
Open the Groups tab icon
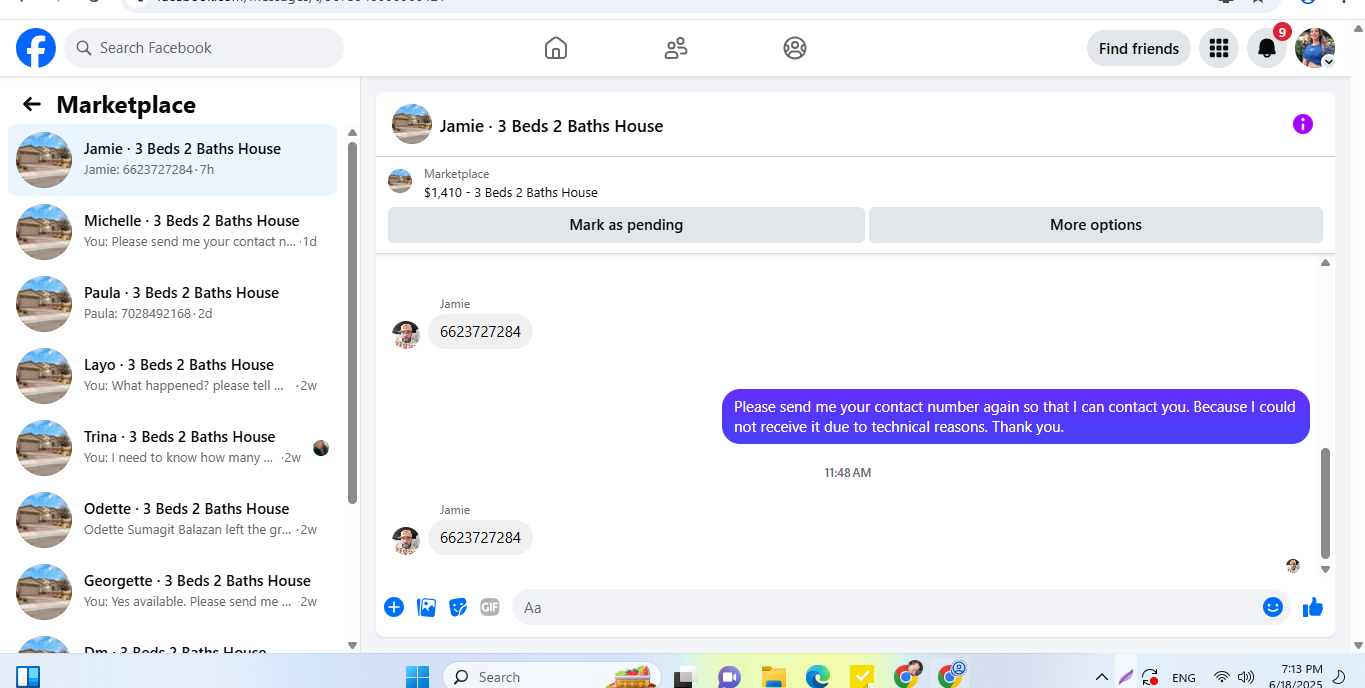coord(795,48)
